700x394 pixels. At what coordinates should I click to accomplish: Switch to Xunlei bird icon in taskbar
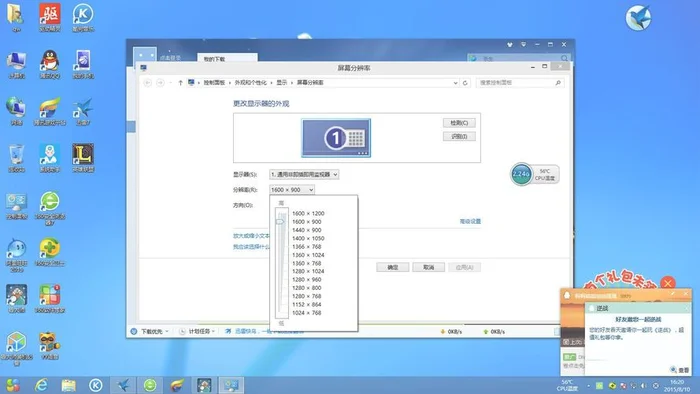123,385
